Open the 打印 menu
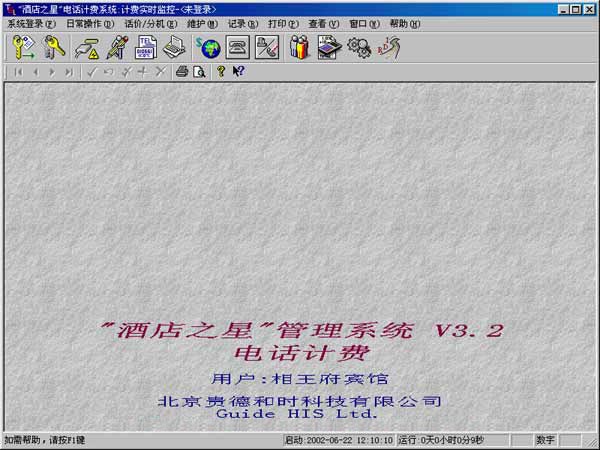This screenshot has height=450, width=600. click(x=283, y=24)
